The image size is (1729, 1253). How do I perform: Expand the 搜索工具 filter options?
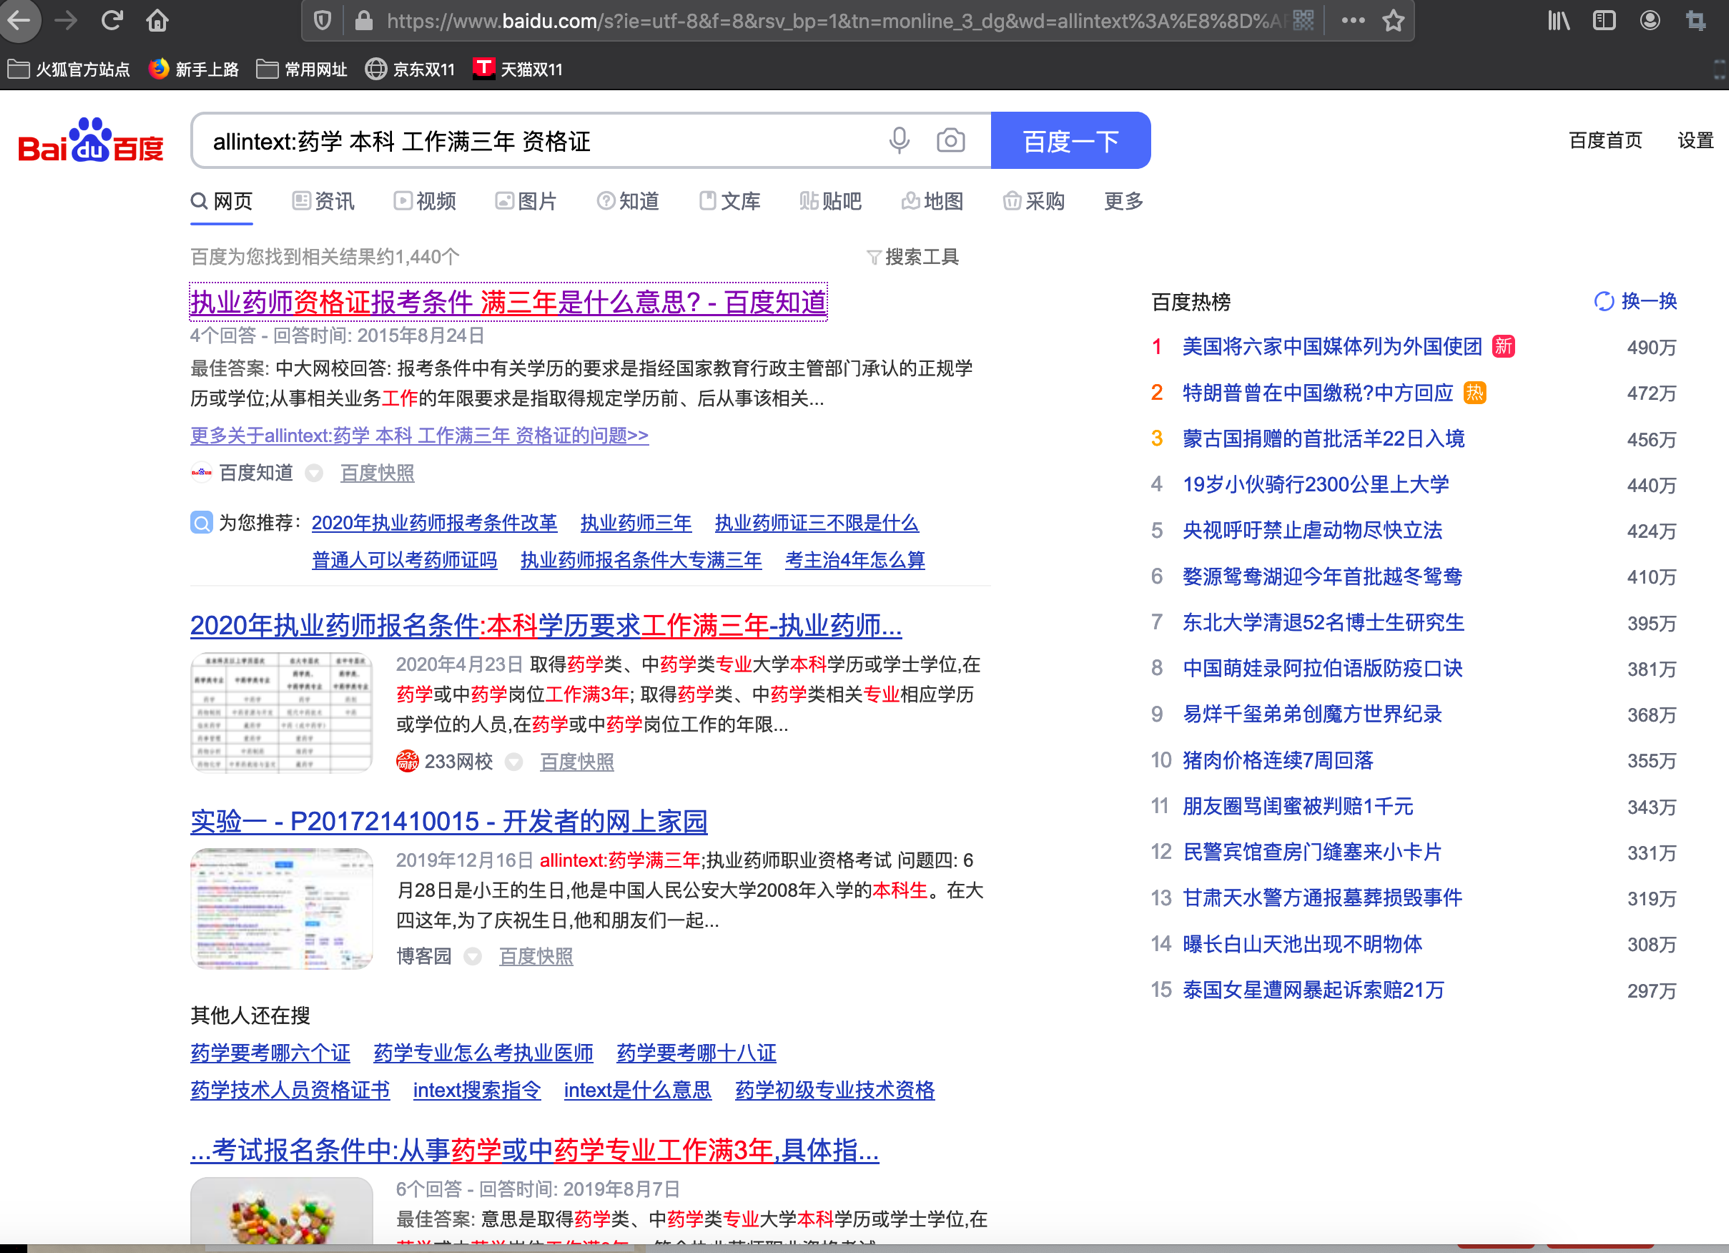pyautogui.click(x=912, y=257)
